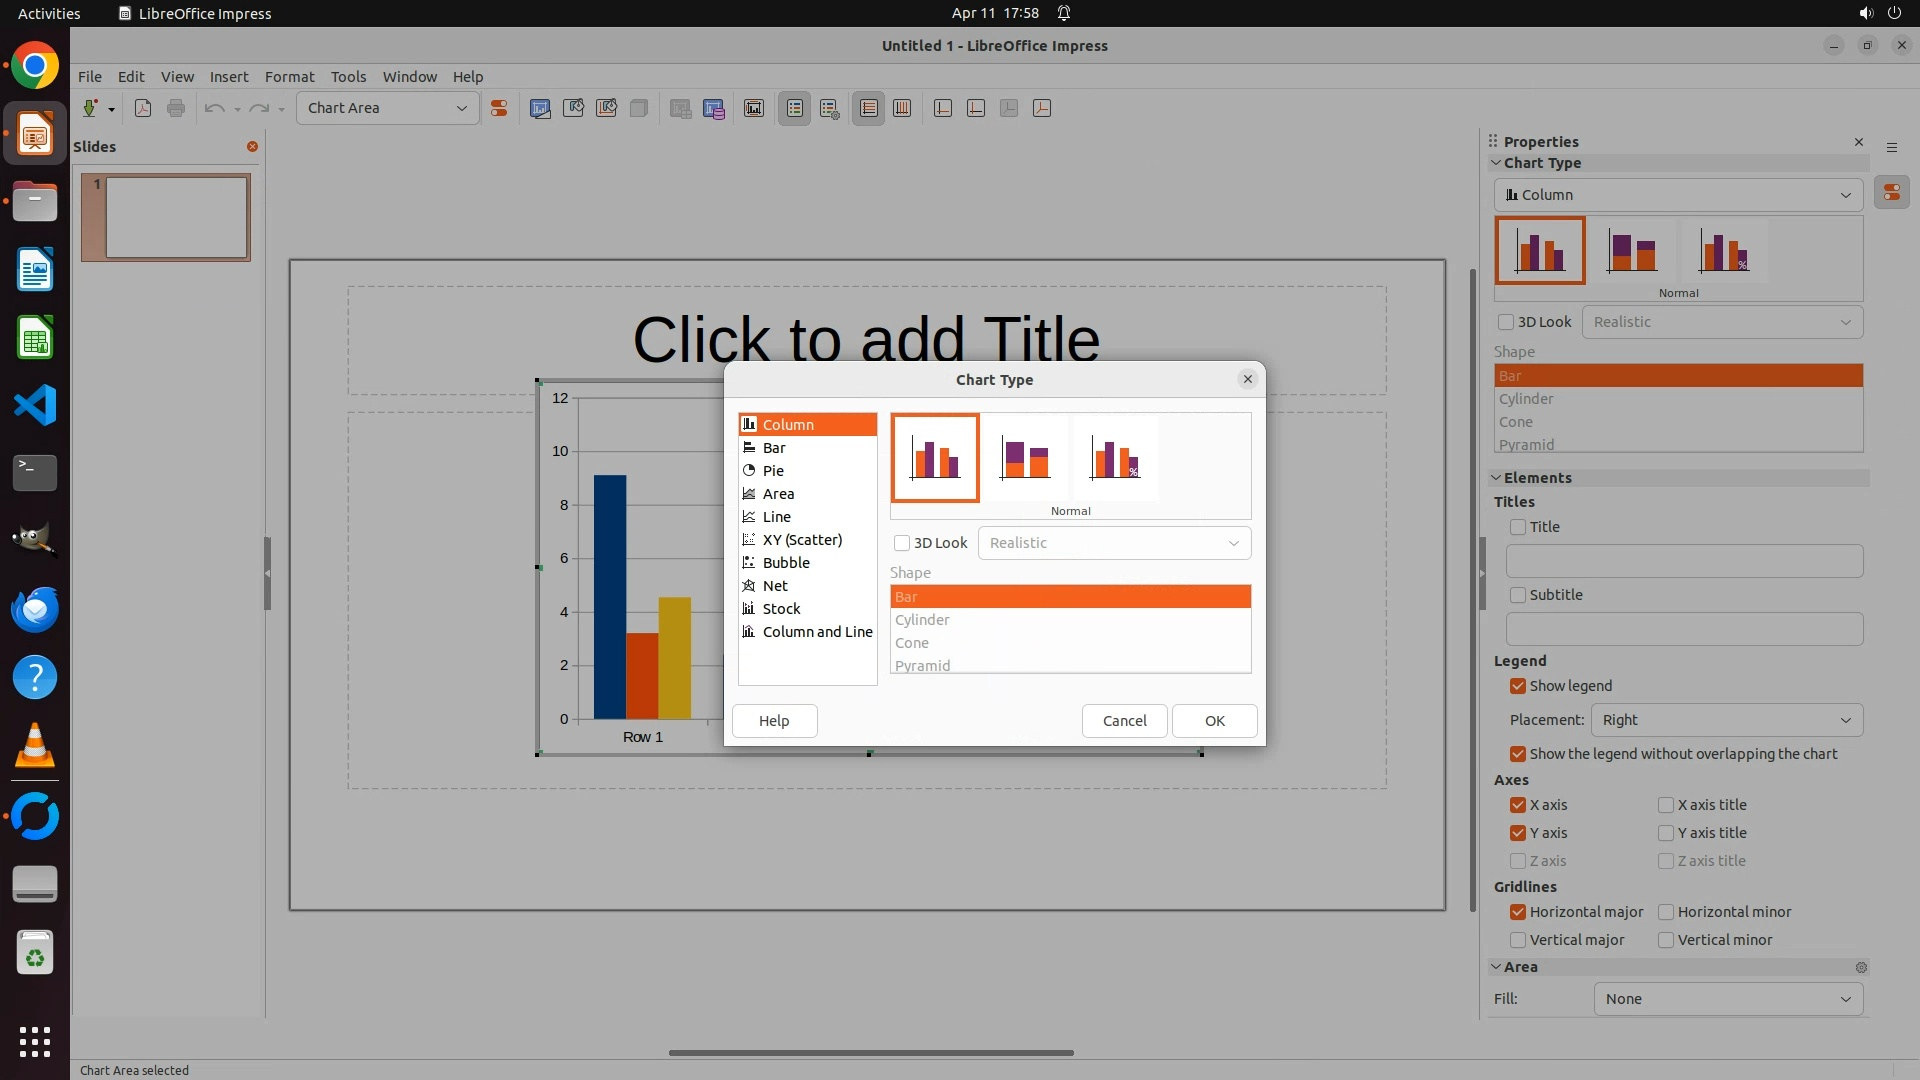Select the Percent Stacked subtype in dialog
Viewport: 1920px width, 1080px height.
pos(1115,458)
